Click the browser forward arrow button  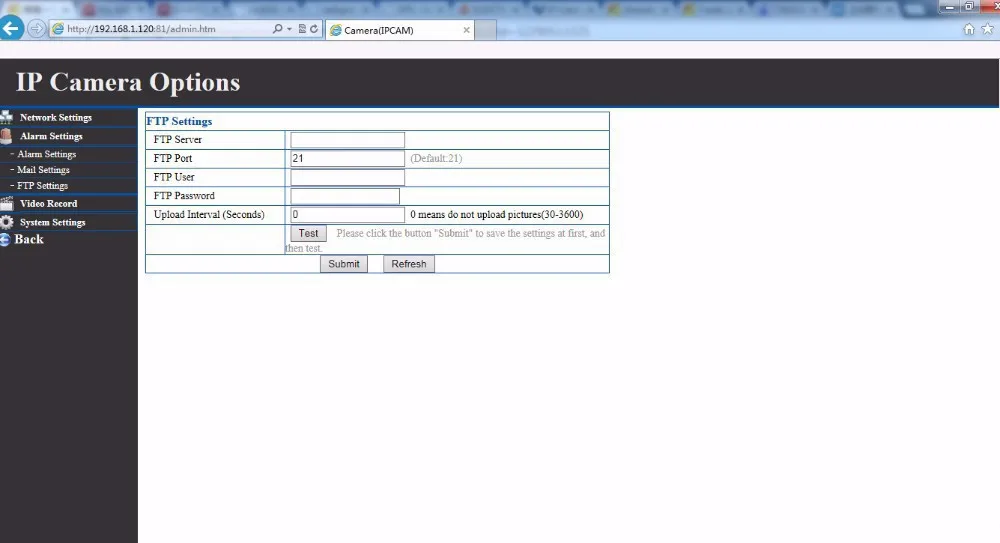[x=37, y=29]
